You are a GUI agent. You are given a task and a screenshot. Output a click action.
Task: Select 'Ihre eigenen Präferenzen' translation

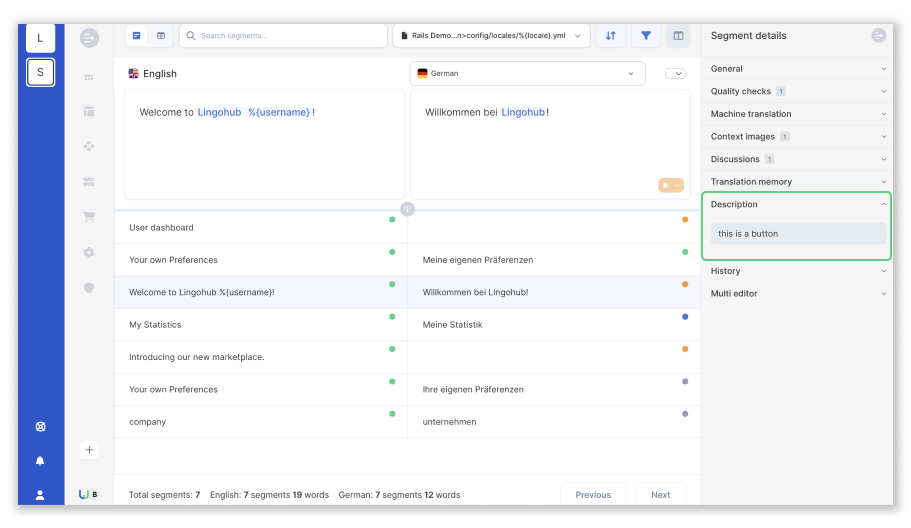(473, 389)
